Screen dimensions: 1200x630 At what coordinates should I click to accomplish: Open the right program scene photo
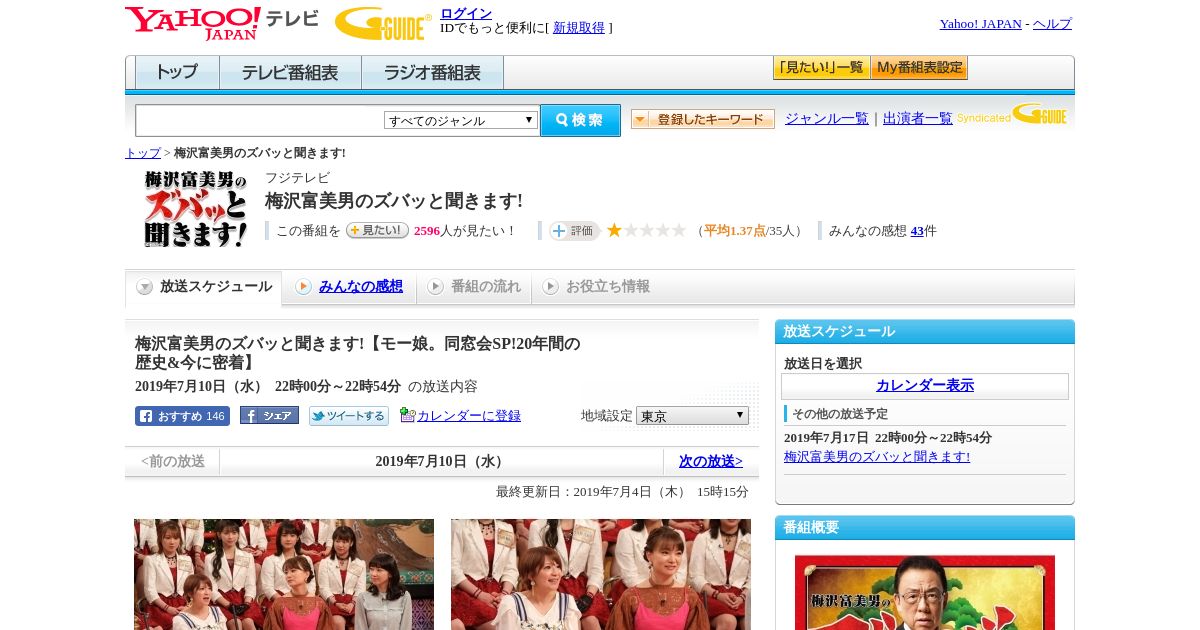601,574
